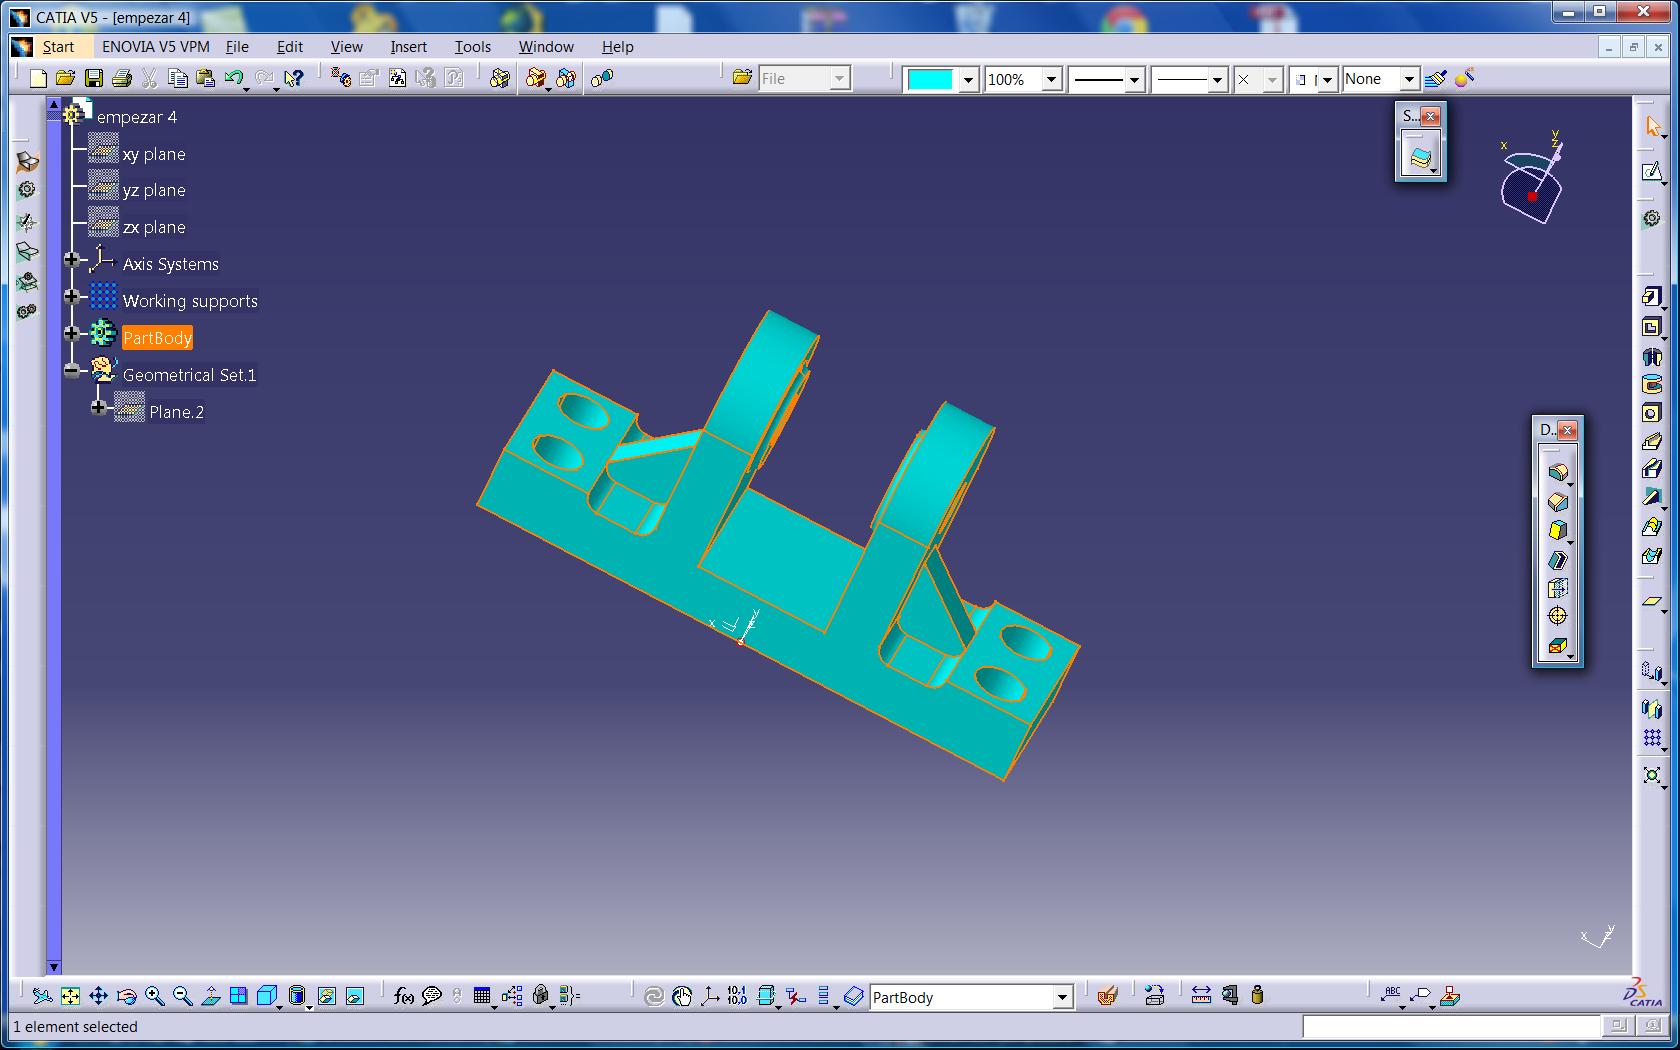Screen dimensions: 1680x1050
Task: Open the File menu
Action: point(237,47)
